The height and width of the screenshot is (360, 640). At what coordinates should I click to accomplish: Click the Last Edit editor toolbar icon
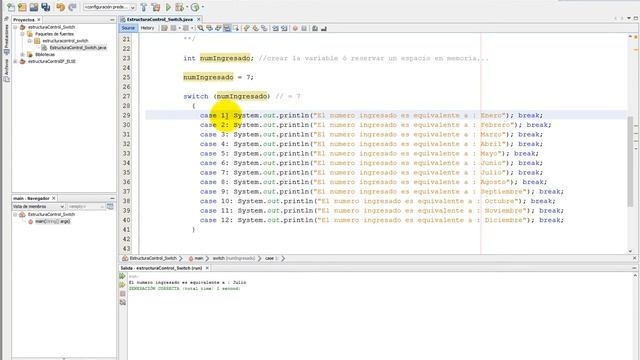coord(164,28)
